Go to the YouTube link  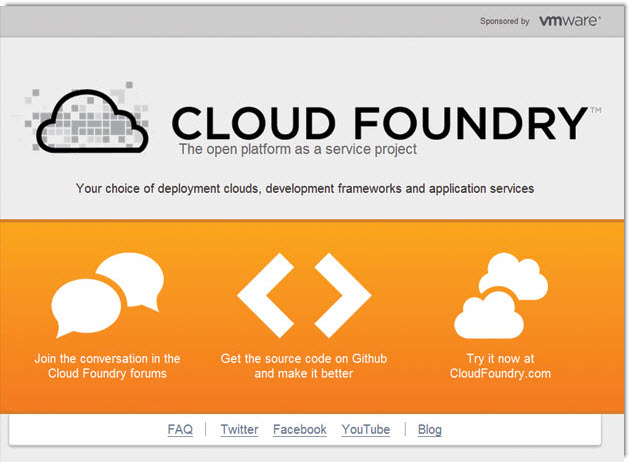(366, 429)
